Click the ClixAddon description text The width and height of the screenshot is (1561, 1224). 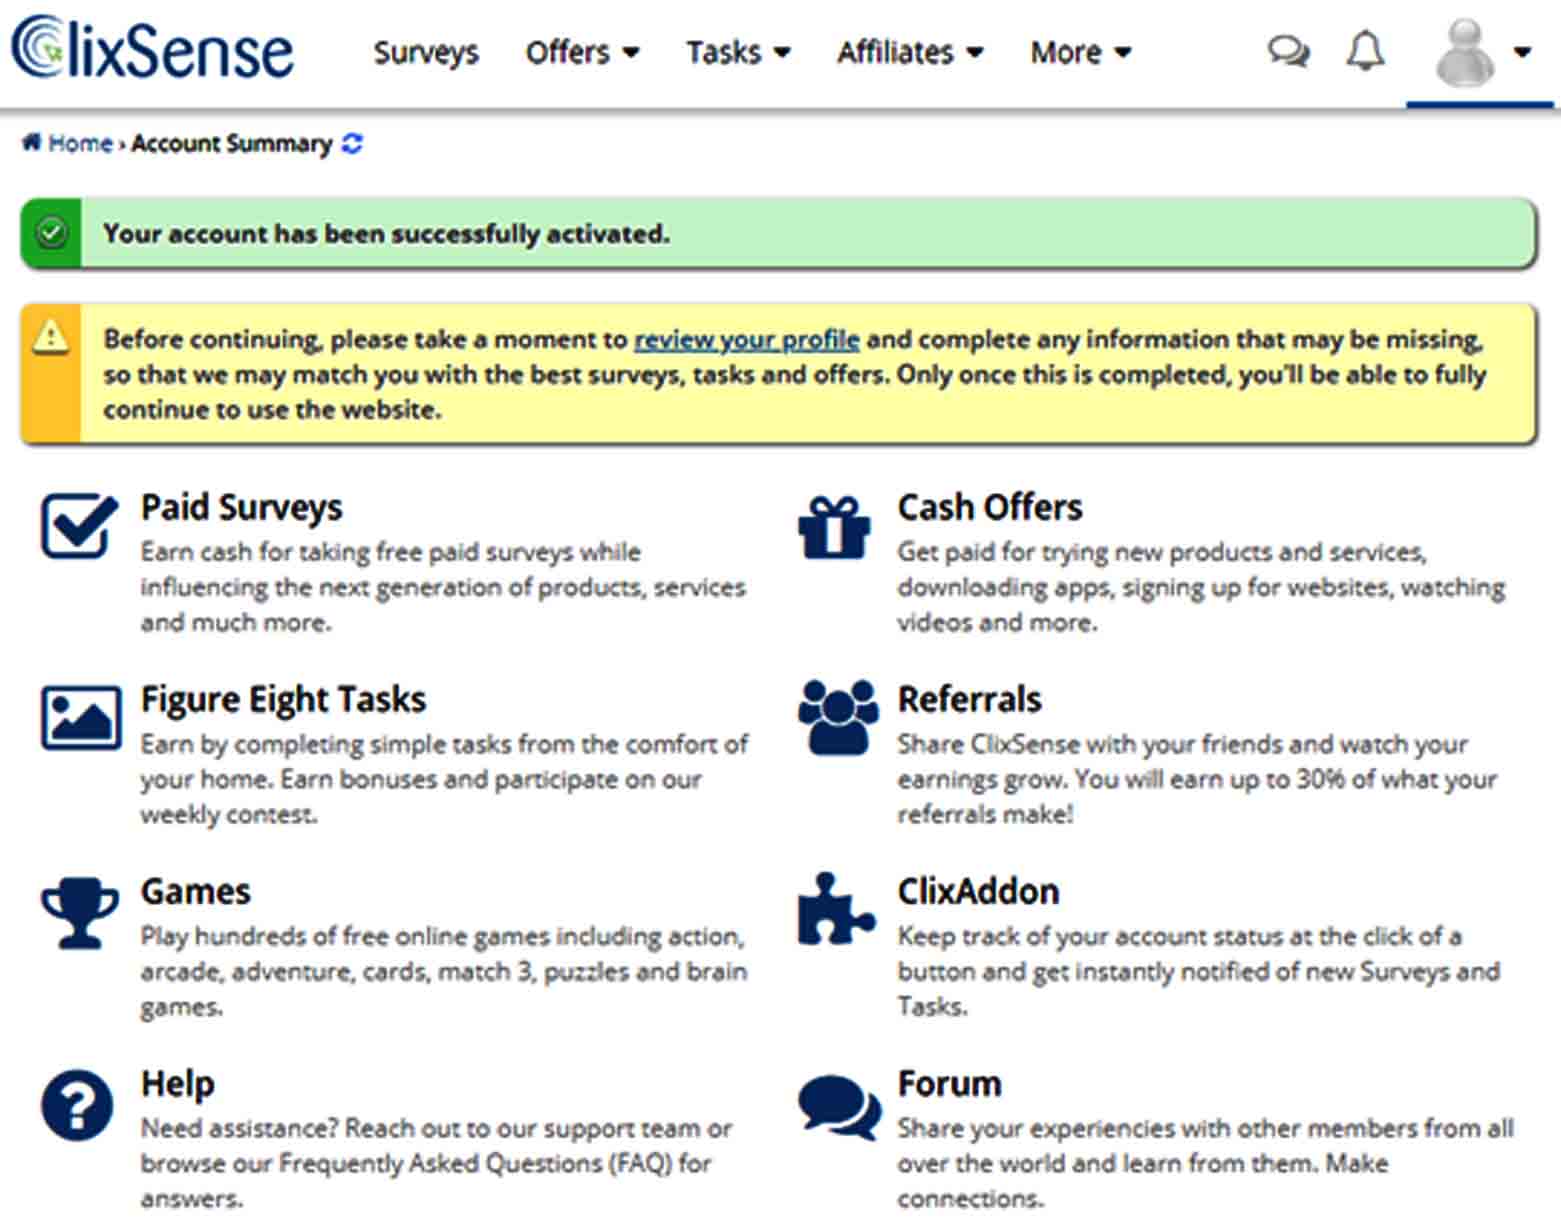point(1198,971)
